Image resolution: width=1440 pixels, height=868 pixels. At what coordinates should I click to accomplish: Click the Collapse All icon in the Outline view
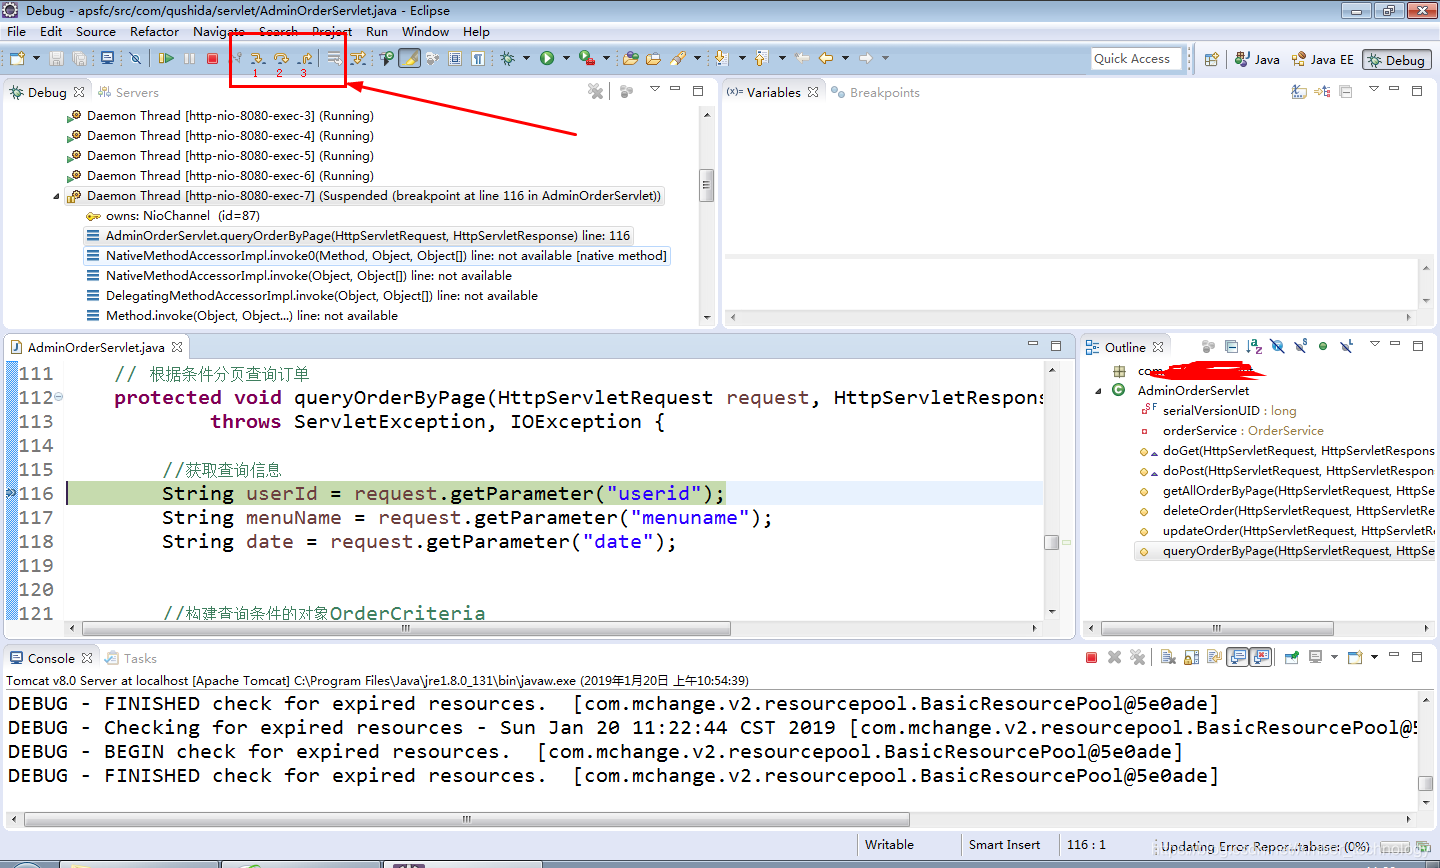tap(1231, 346)
